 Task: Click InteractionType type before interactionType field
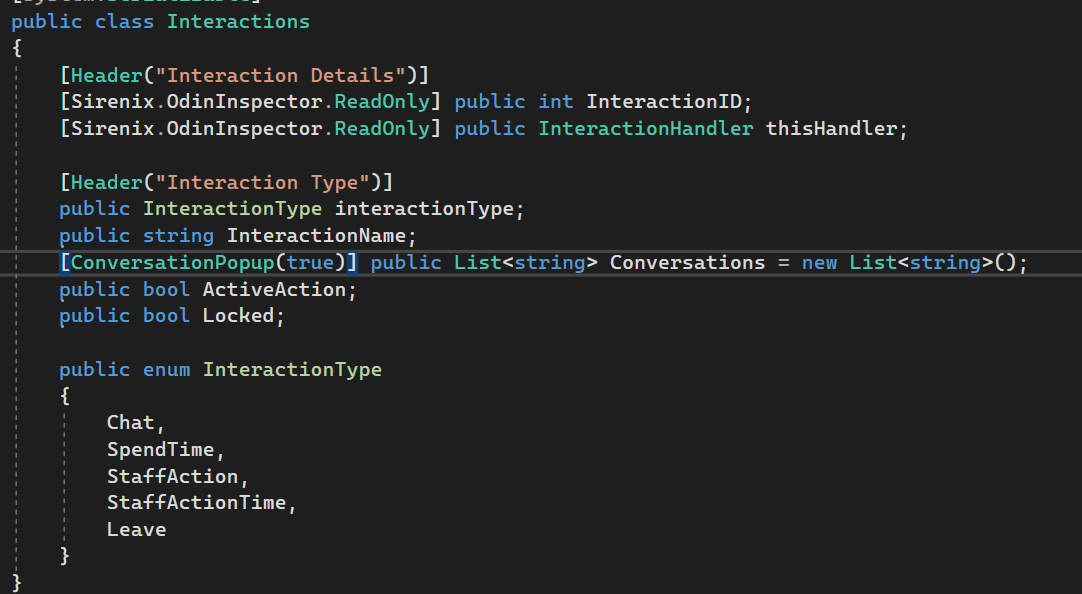point(232,209)
